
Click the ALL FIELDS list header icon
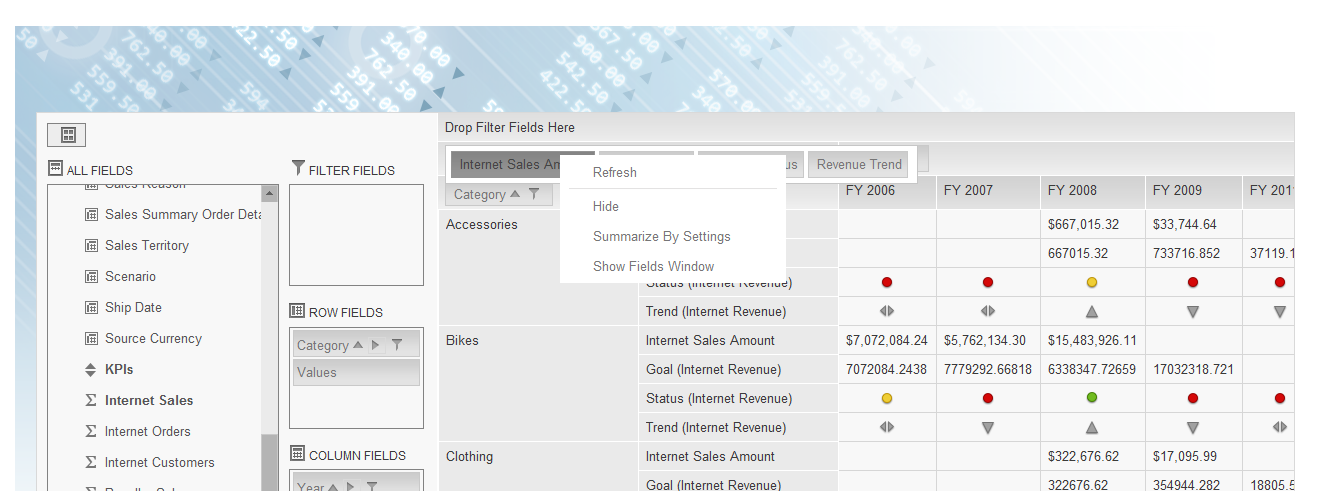tap(55, 169)
